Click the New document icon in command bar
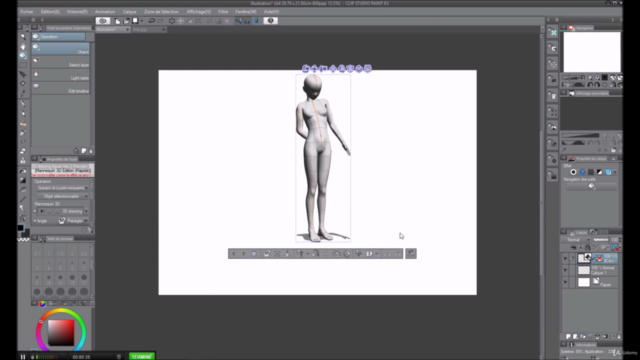Image resolution: width=640 pixels, height=360 pixels. point(118,21)
